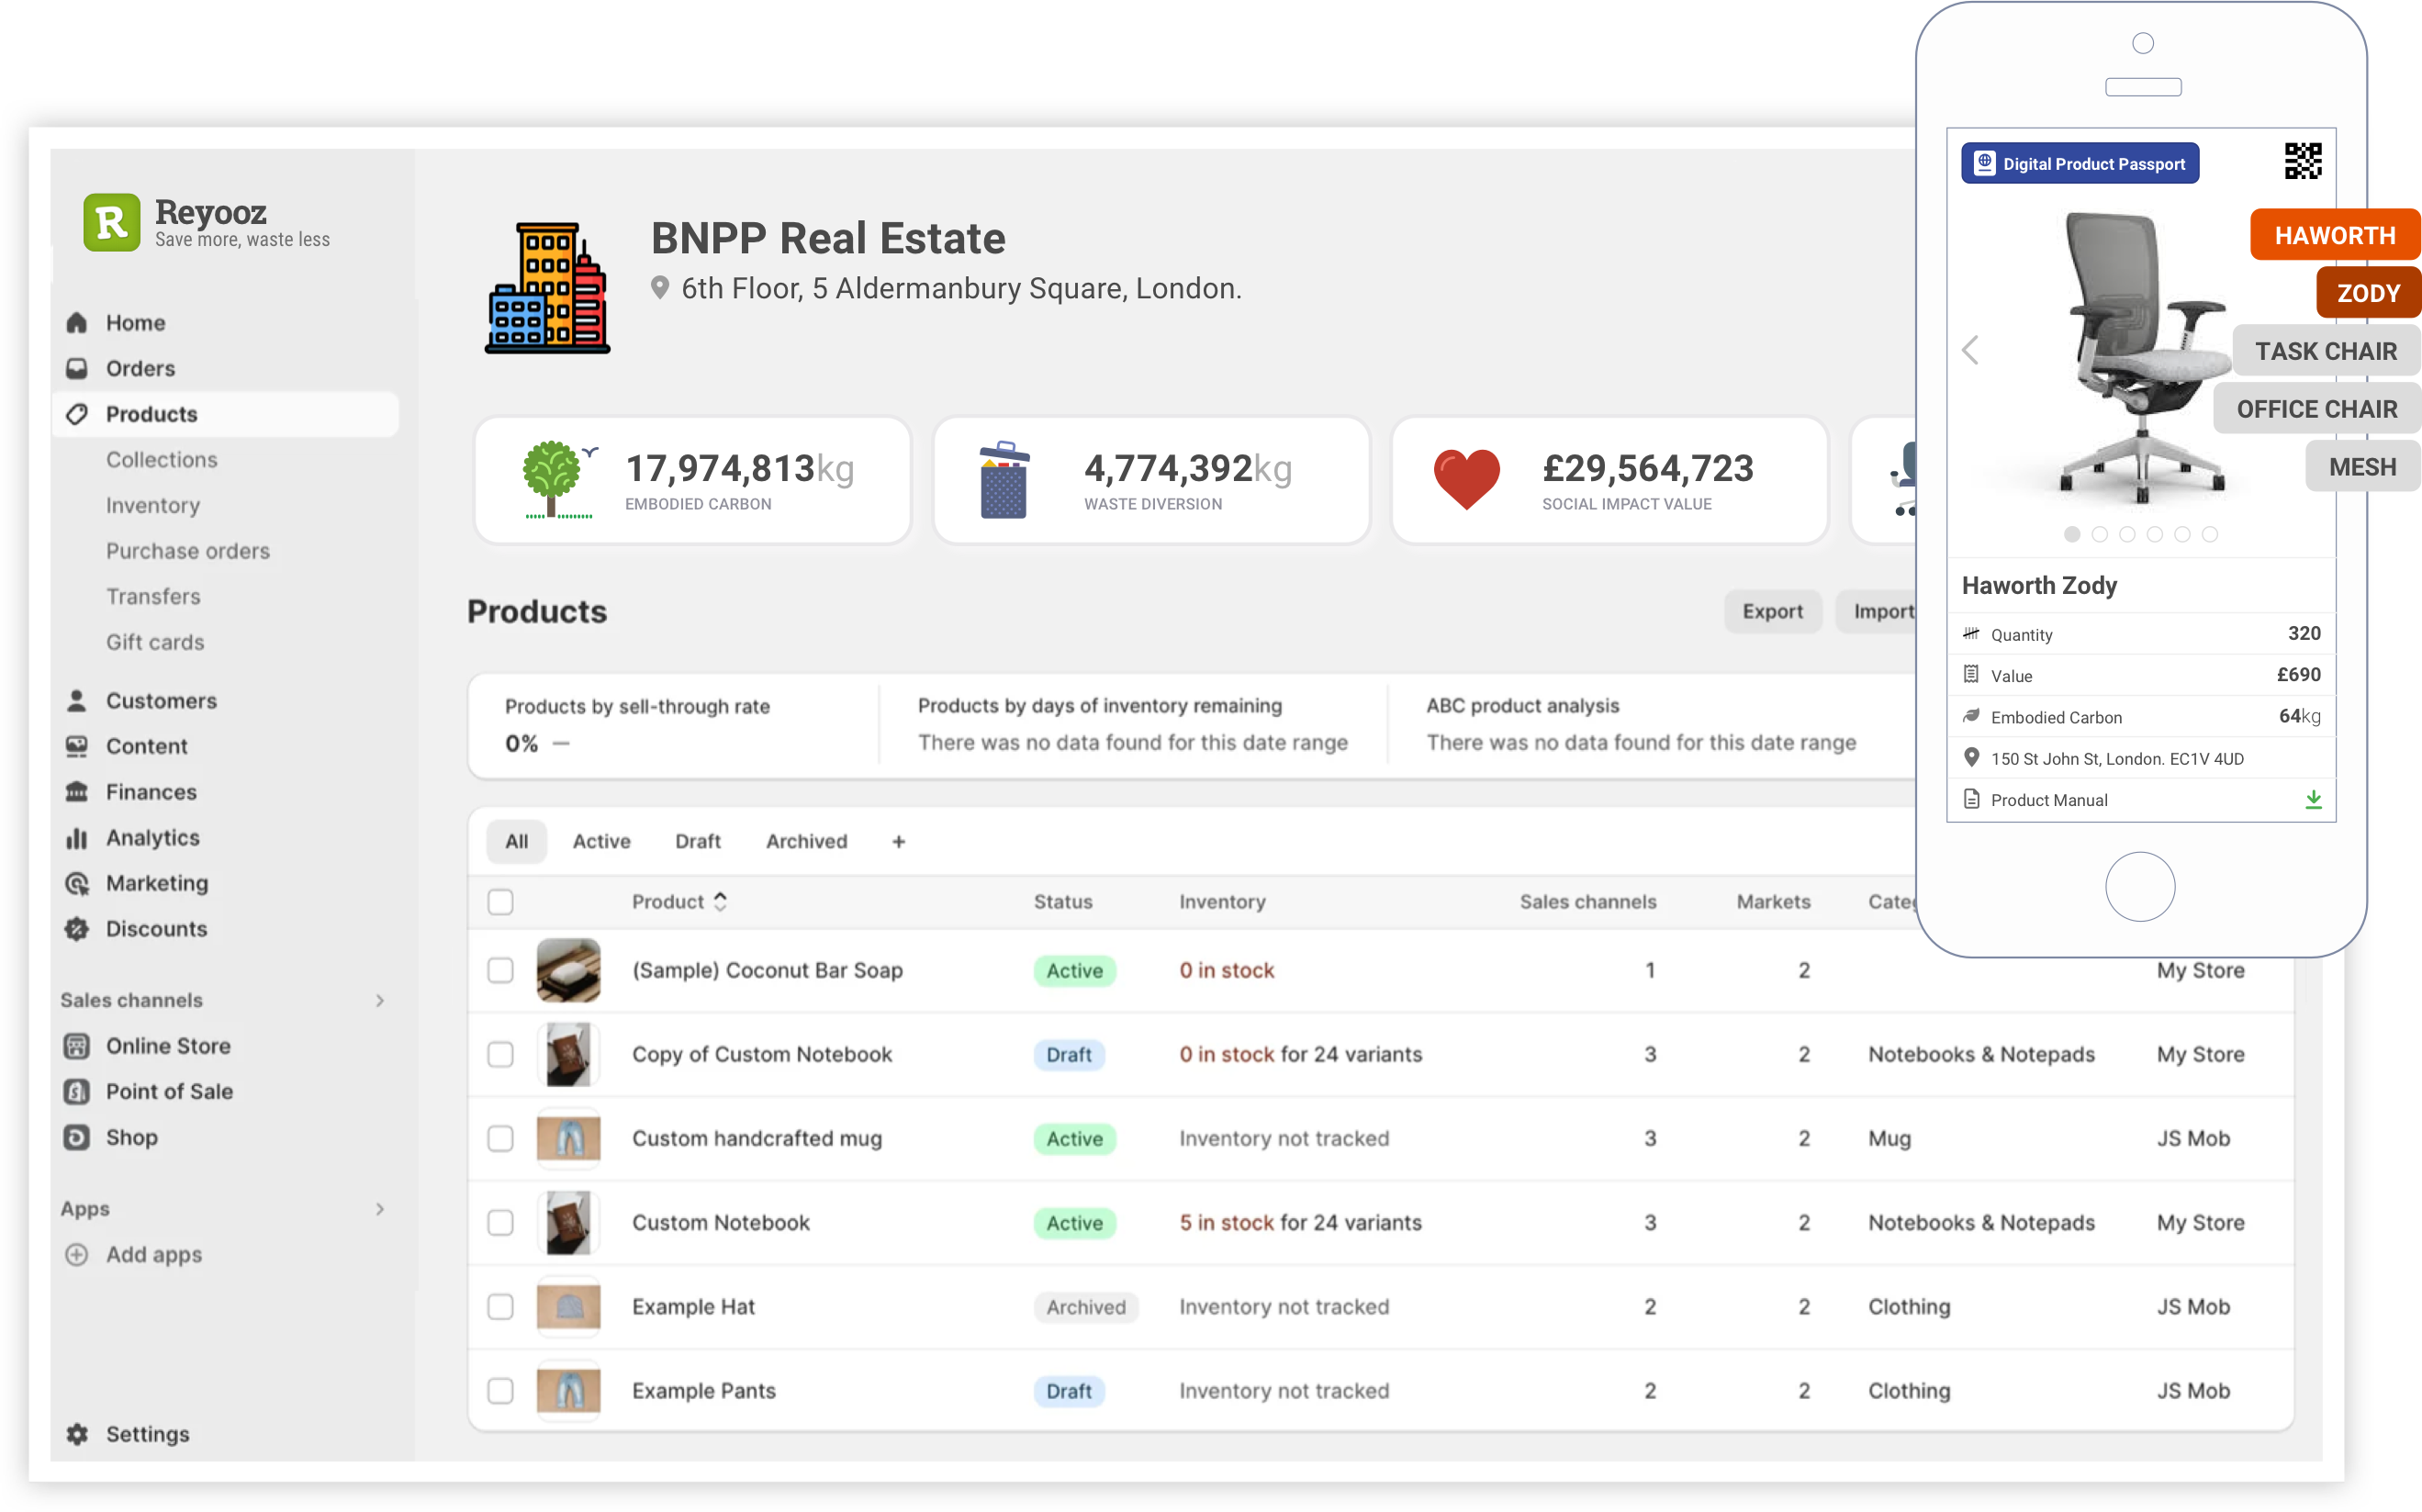Click the Home icon in sidebar

[x=77, y=323]
